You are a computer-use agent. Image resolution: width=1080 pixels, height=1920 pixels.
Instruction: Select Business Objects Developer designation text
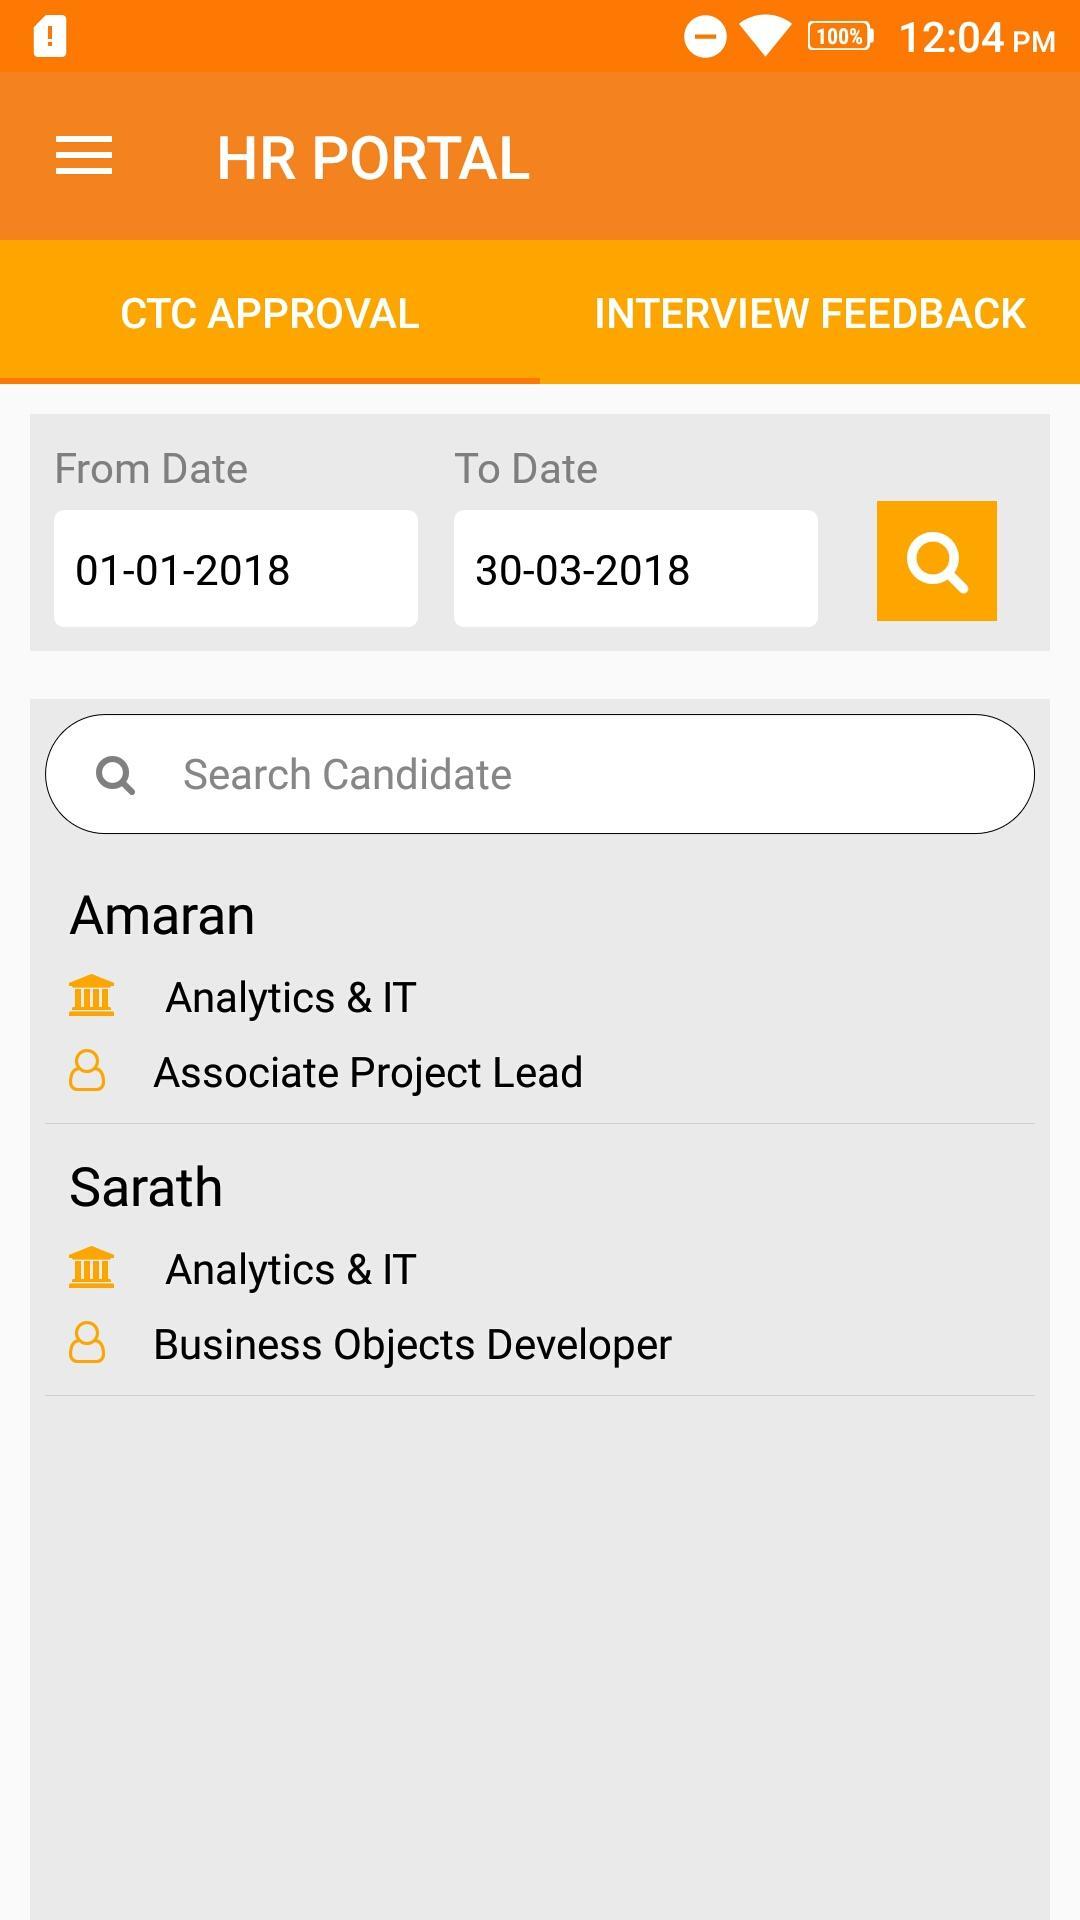412,1345
